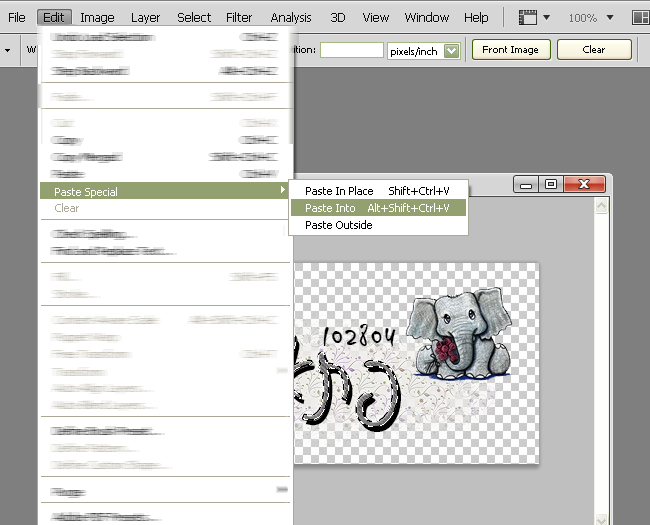
Task: Click the resolution input field
Action: [352, 50]
